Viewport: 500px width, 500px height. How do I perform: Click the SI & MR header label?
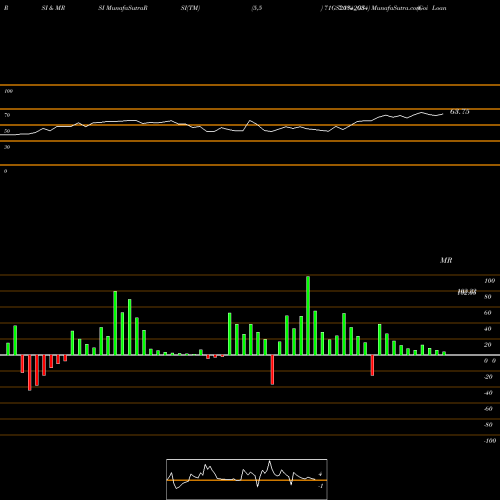(x=53, y=8)
